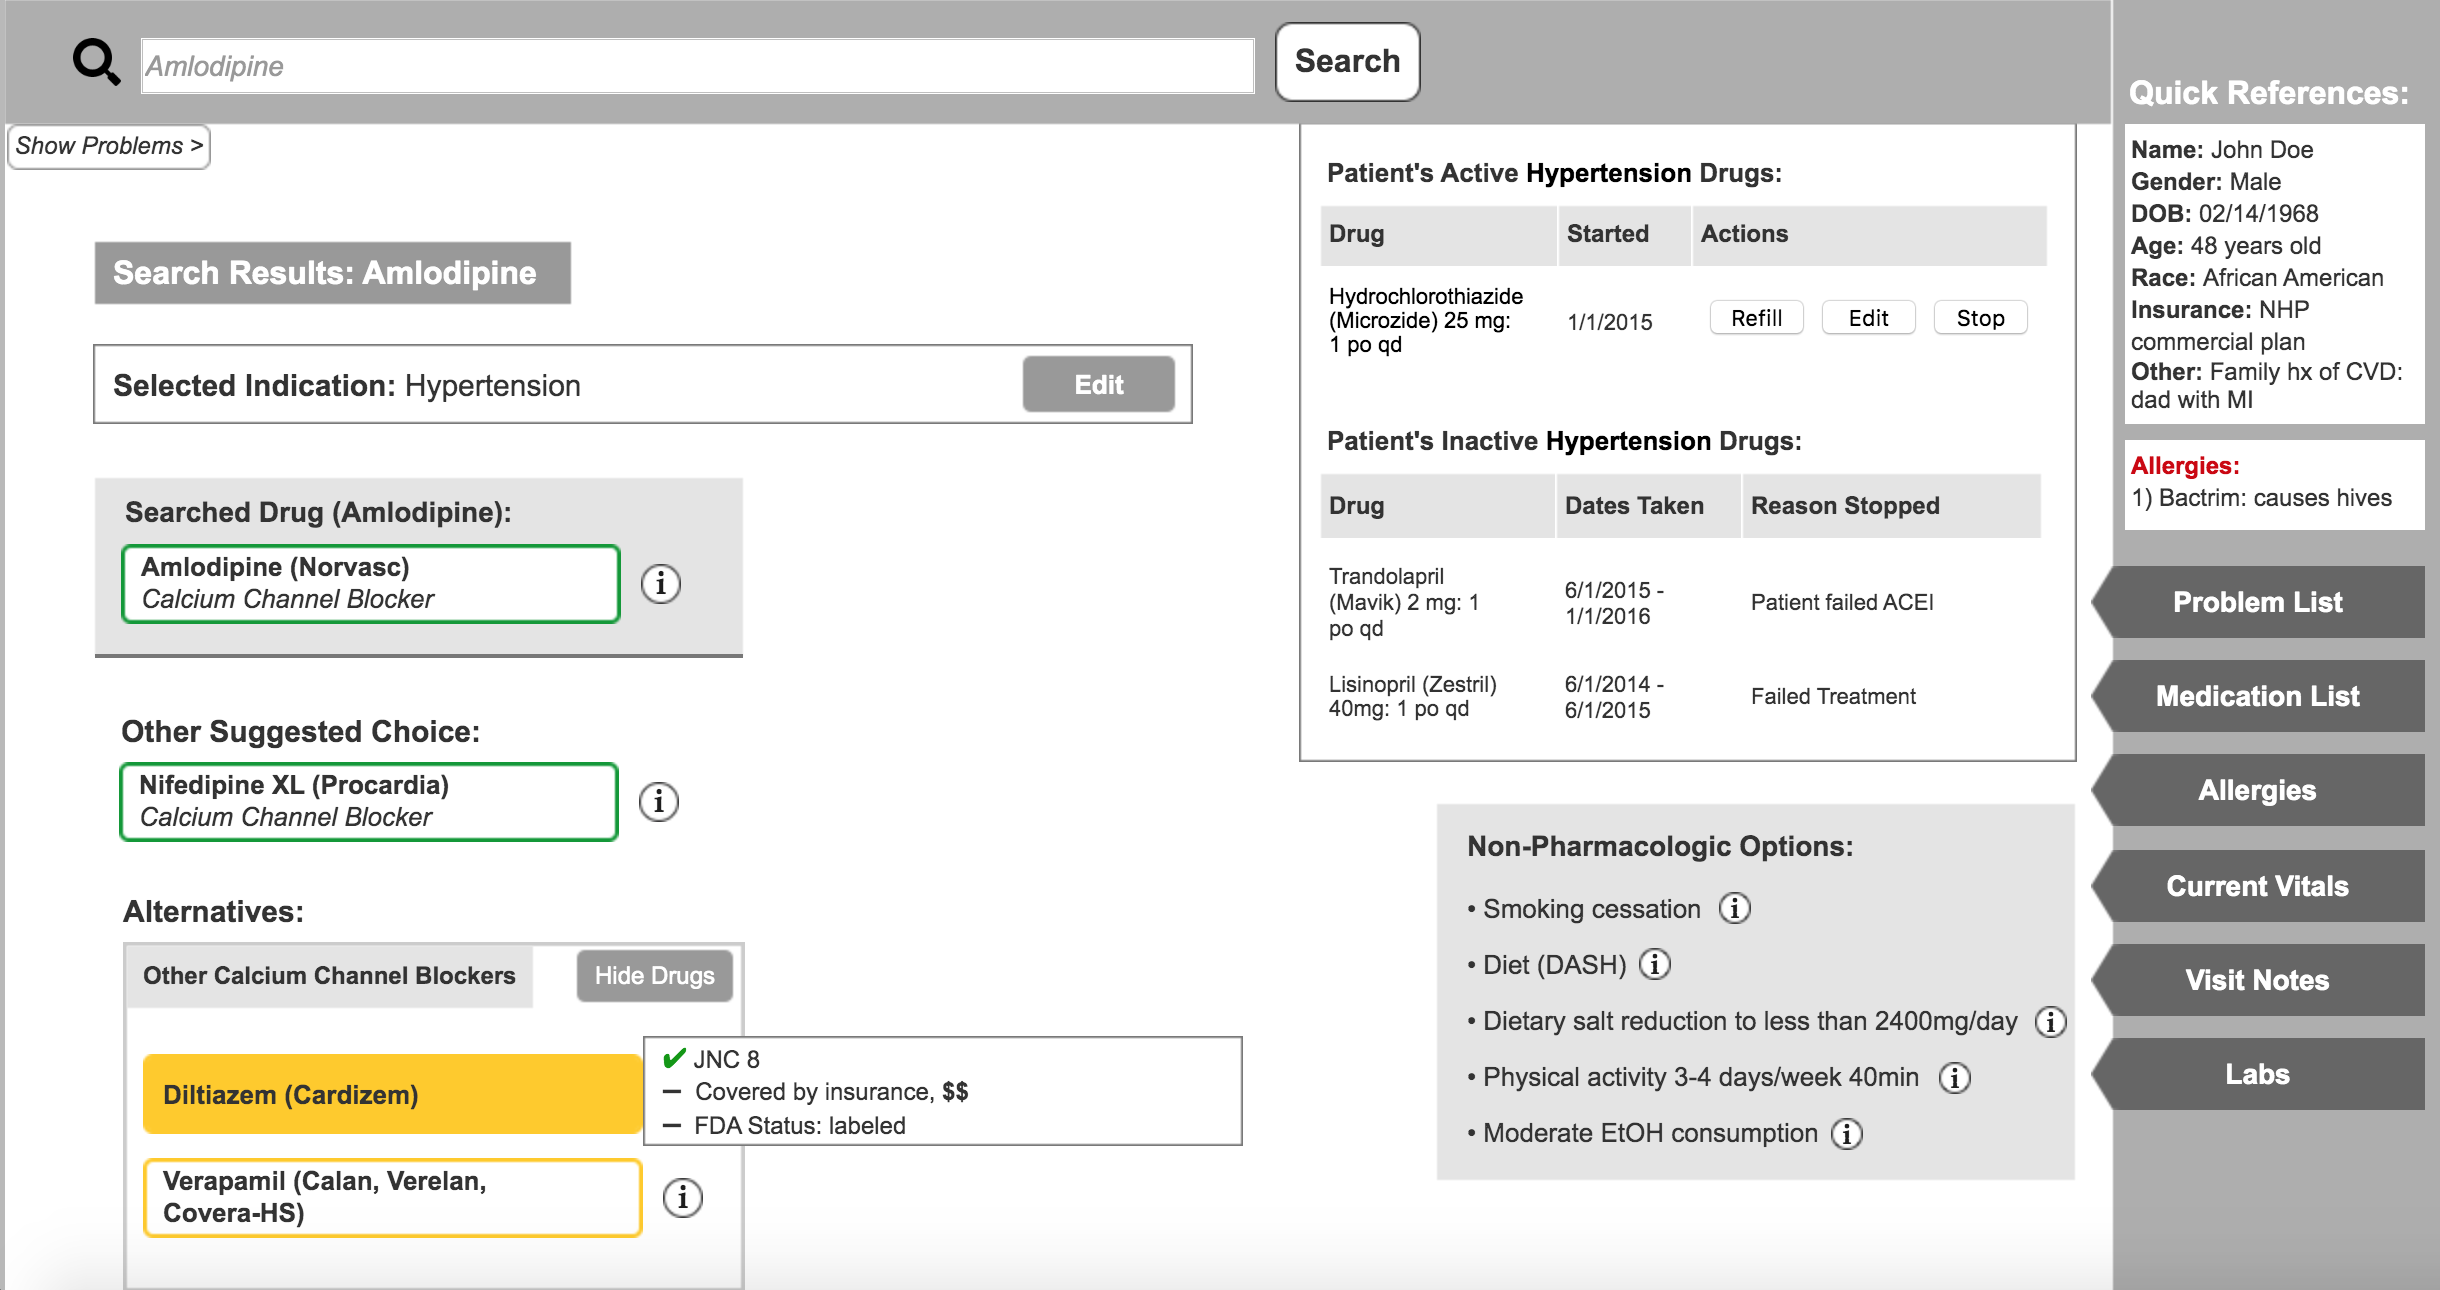The height and width of the screenshot is (1290, 2440).
Task: Toggle the JNC 8 checkmark for Diltiazem
Action: (675, 1058)
